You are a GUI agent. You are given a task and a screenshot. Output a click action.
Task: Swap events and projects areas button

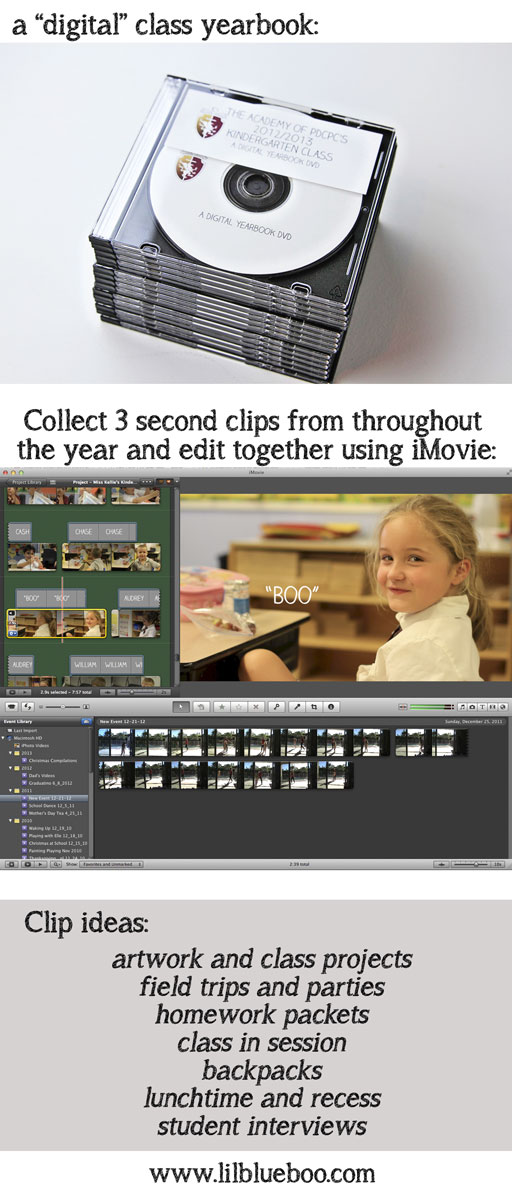click(27, 707)
